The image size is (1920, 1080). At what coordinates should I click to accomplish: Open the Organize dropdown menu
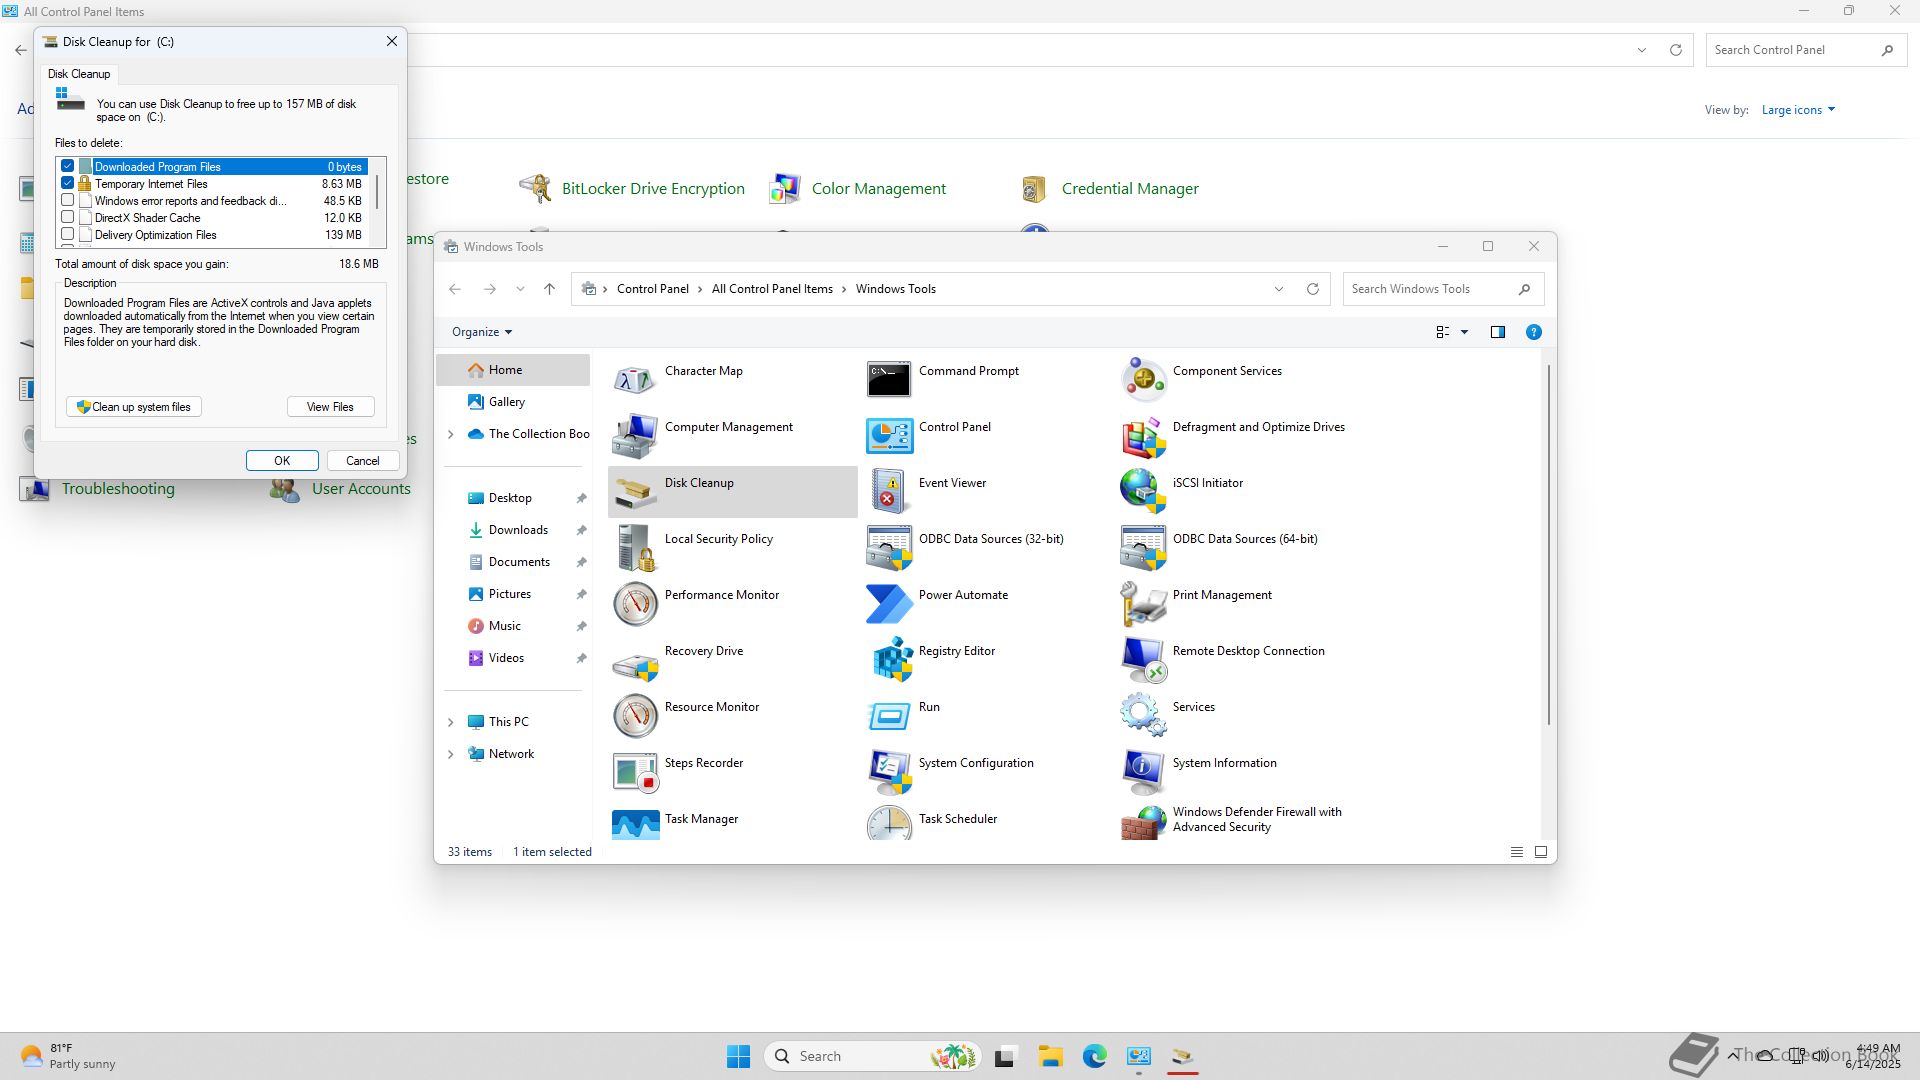point(482,332)
